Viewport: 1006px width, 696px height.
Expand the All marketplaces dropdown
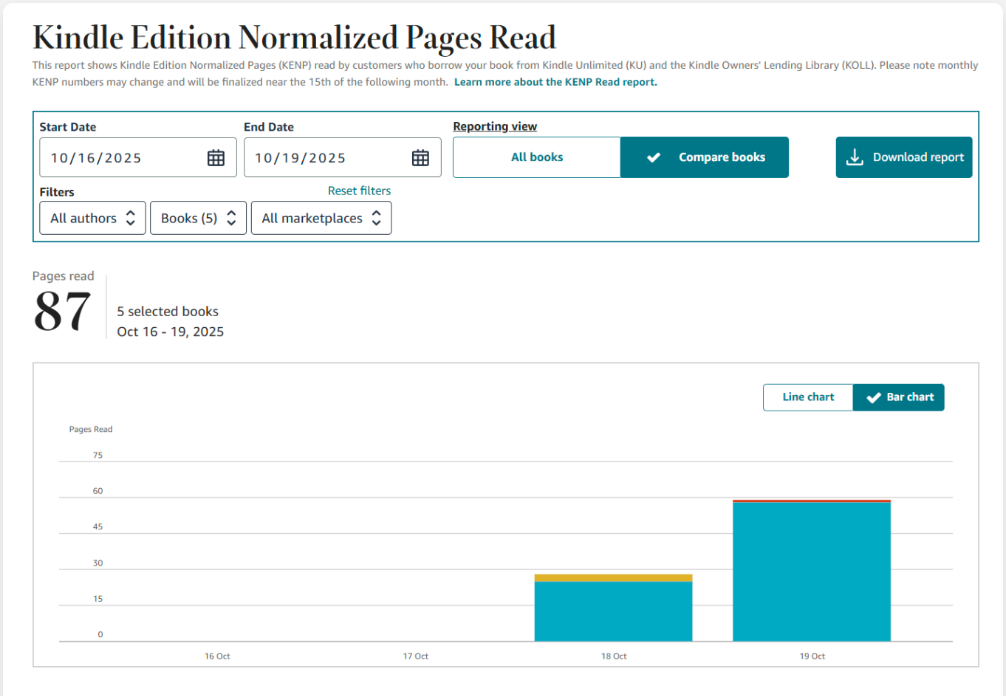[x=321, y=218]
